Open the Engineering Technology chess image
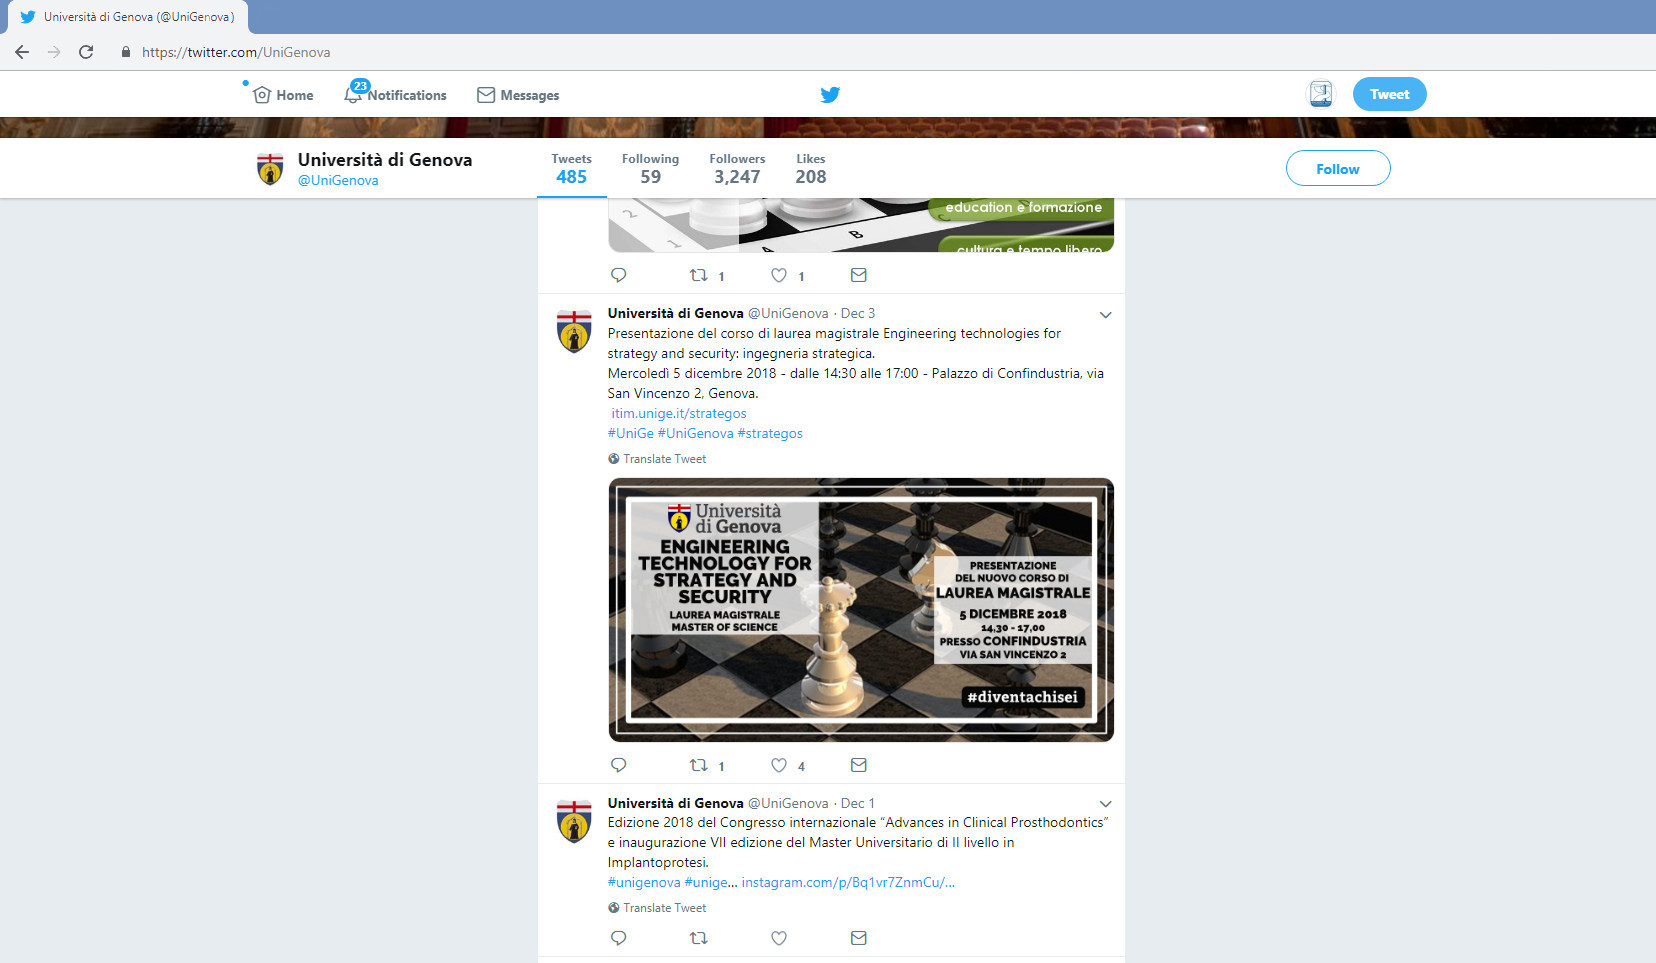The width and height of the screenshot is (1656, 963). [x=861, y=609]
